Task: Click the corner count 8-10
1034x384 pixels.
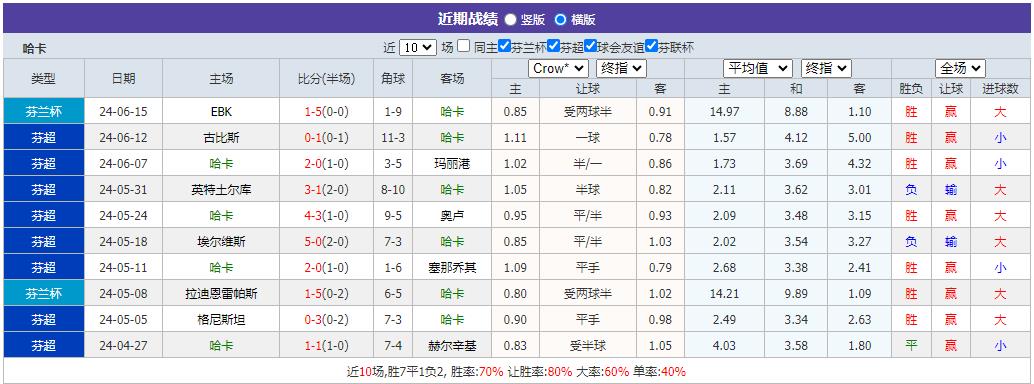Action: coord(393,189)
